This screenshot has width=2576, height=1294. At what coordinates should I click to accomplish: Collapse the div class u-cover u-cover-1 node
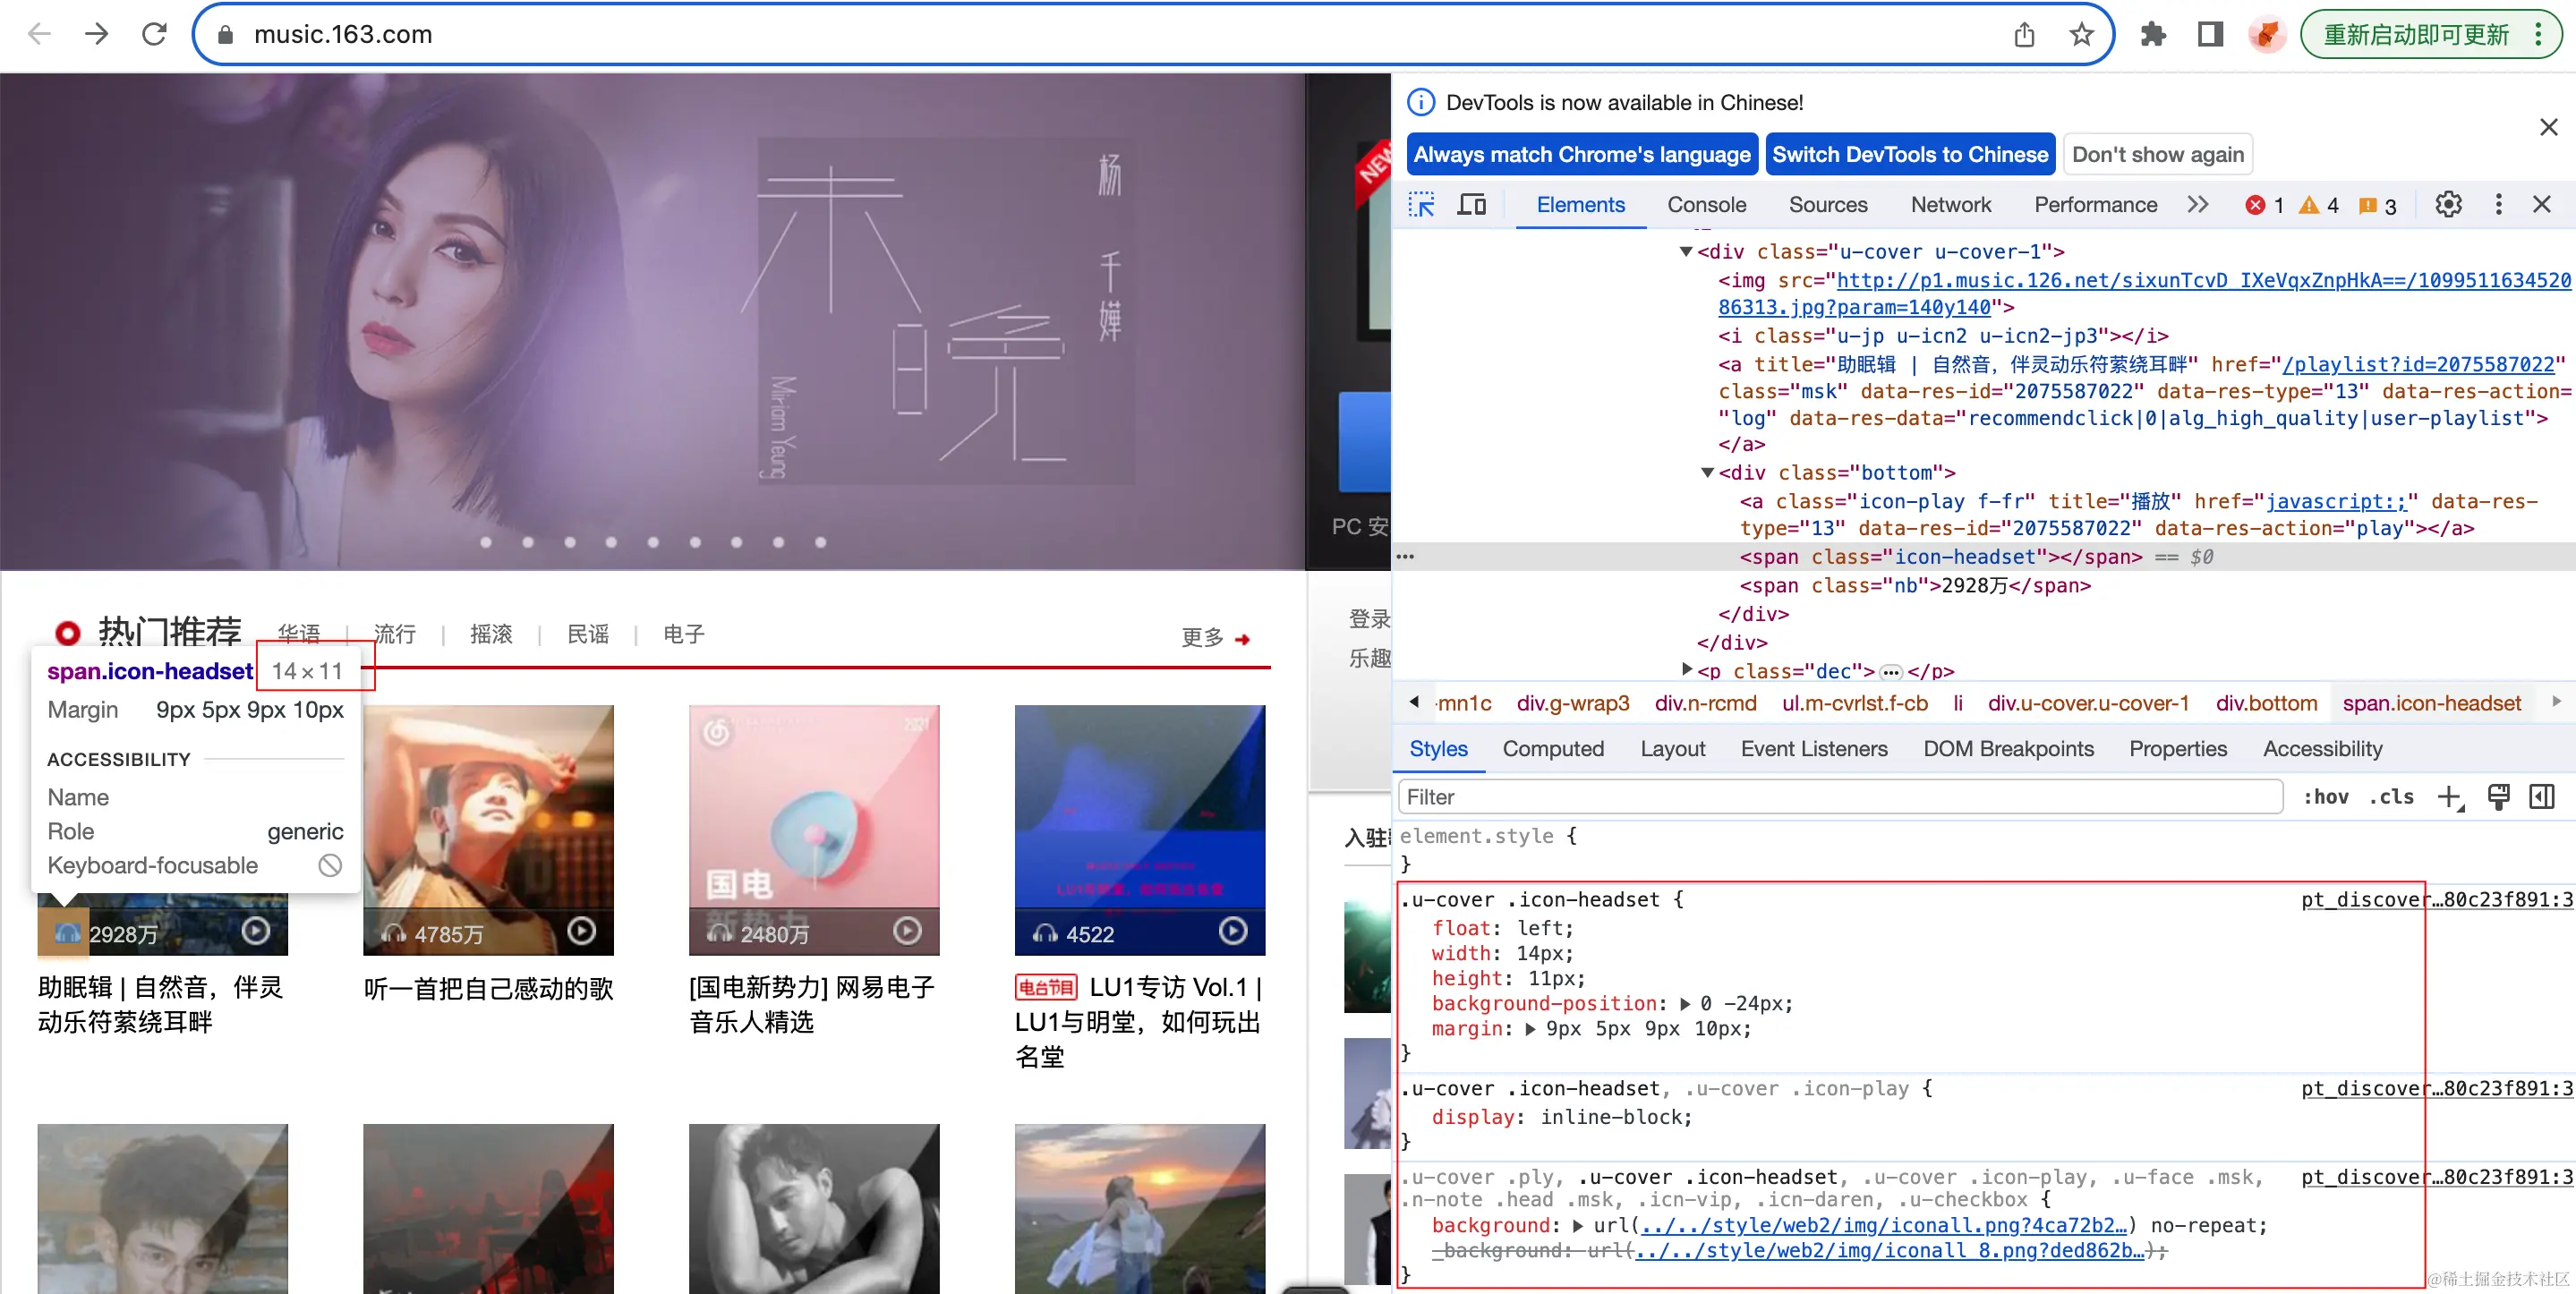1686,252
